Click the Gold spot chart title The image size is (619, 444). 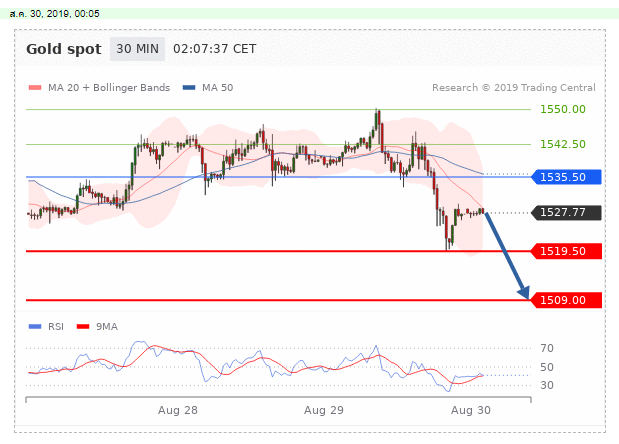[64, 49]
